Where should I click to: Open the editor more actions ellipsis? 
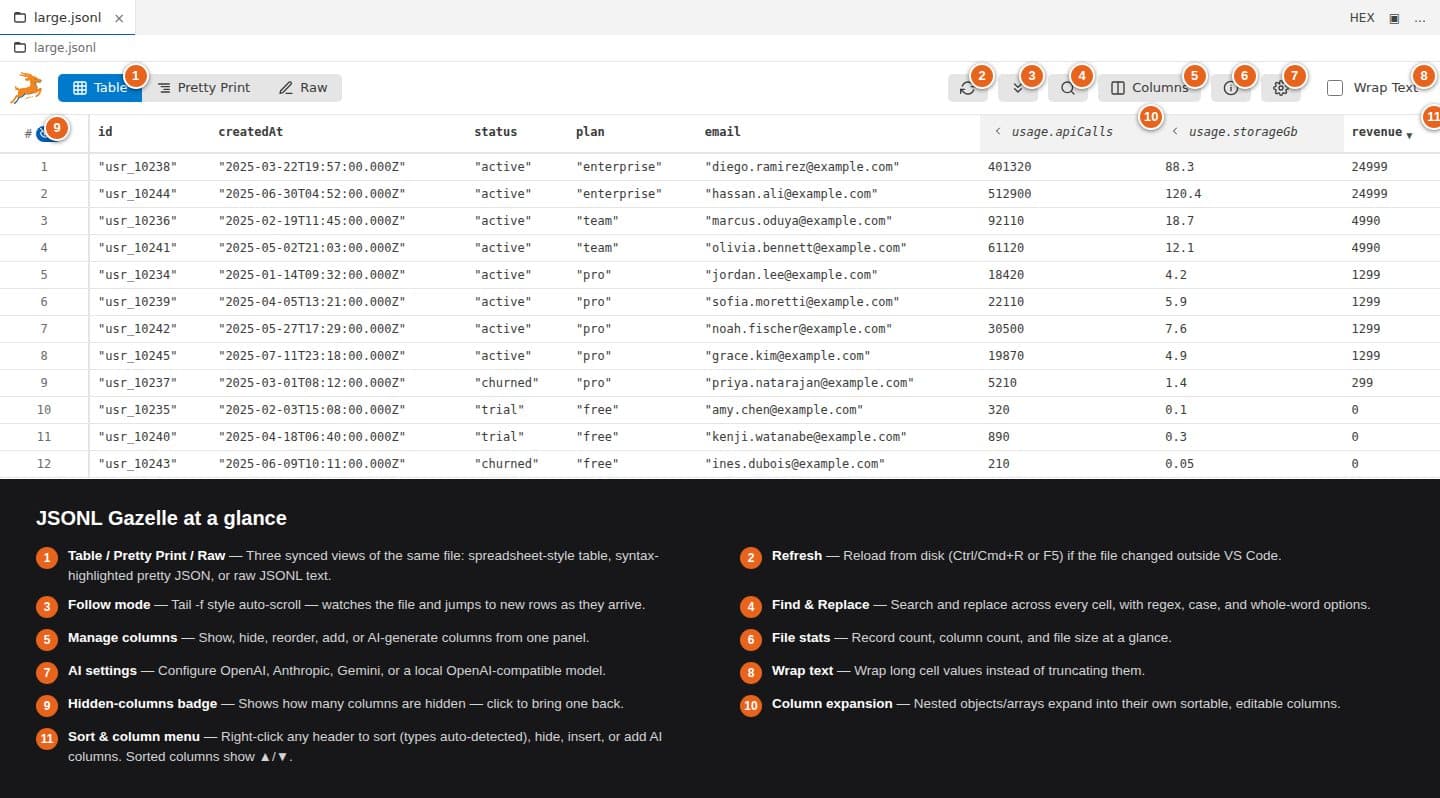coord(1419,18)
